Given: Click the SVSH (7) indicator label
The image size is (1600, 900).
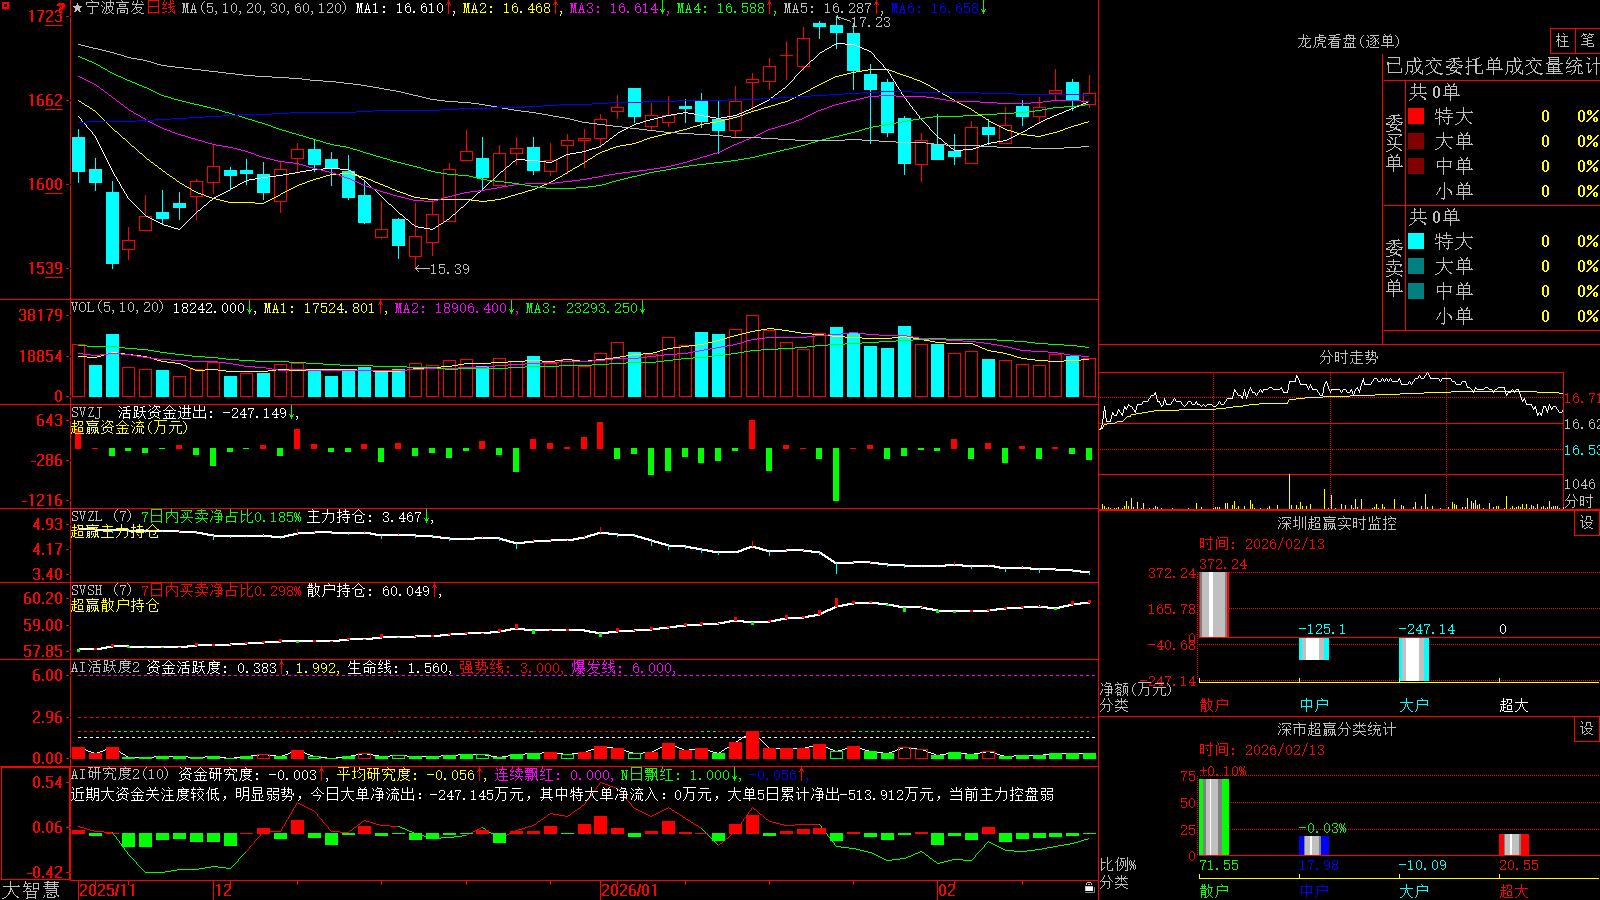Looking at the screenshot, I should 101,591.
